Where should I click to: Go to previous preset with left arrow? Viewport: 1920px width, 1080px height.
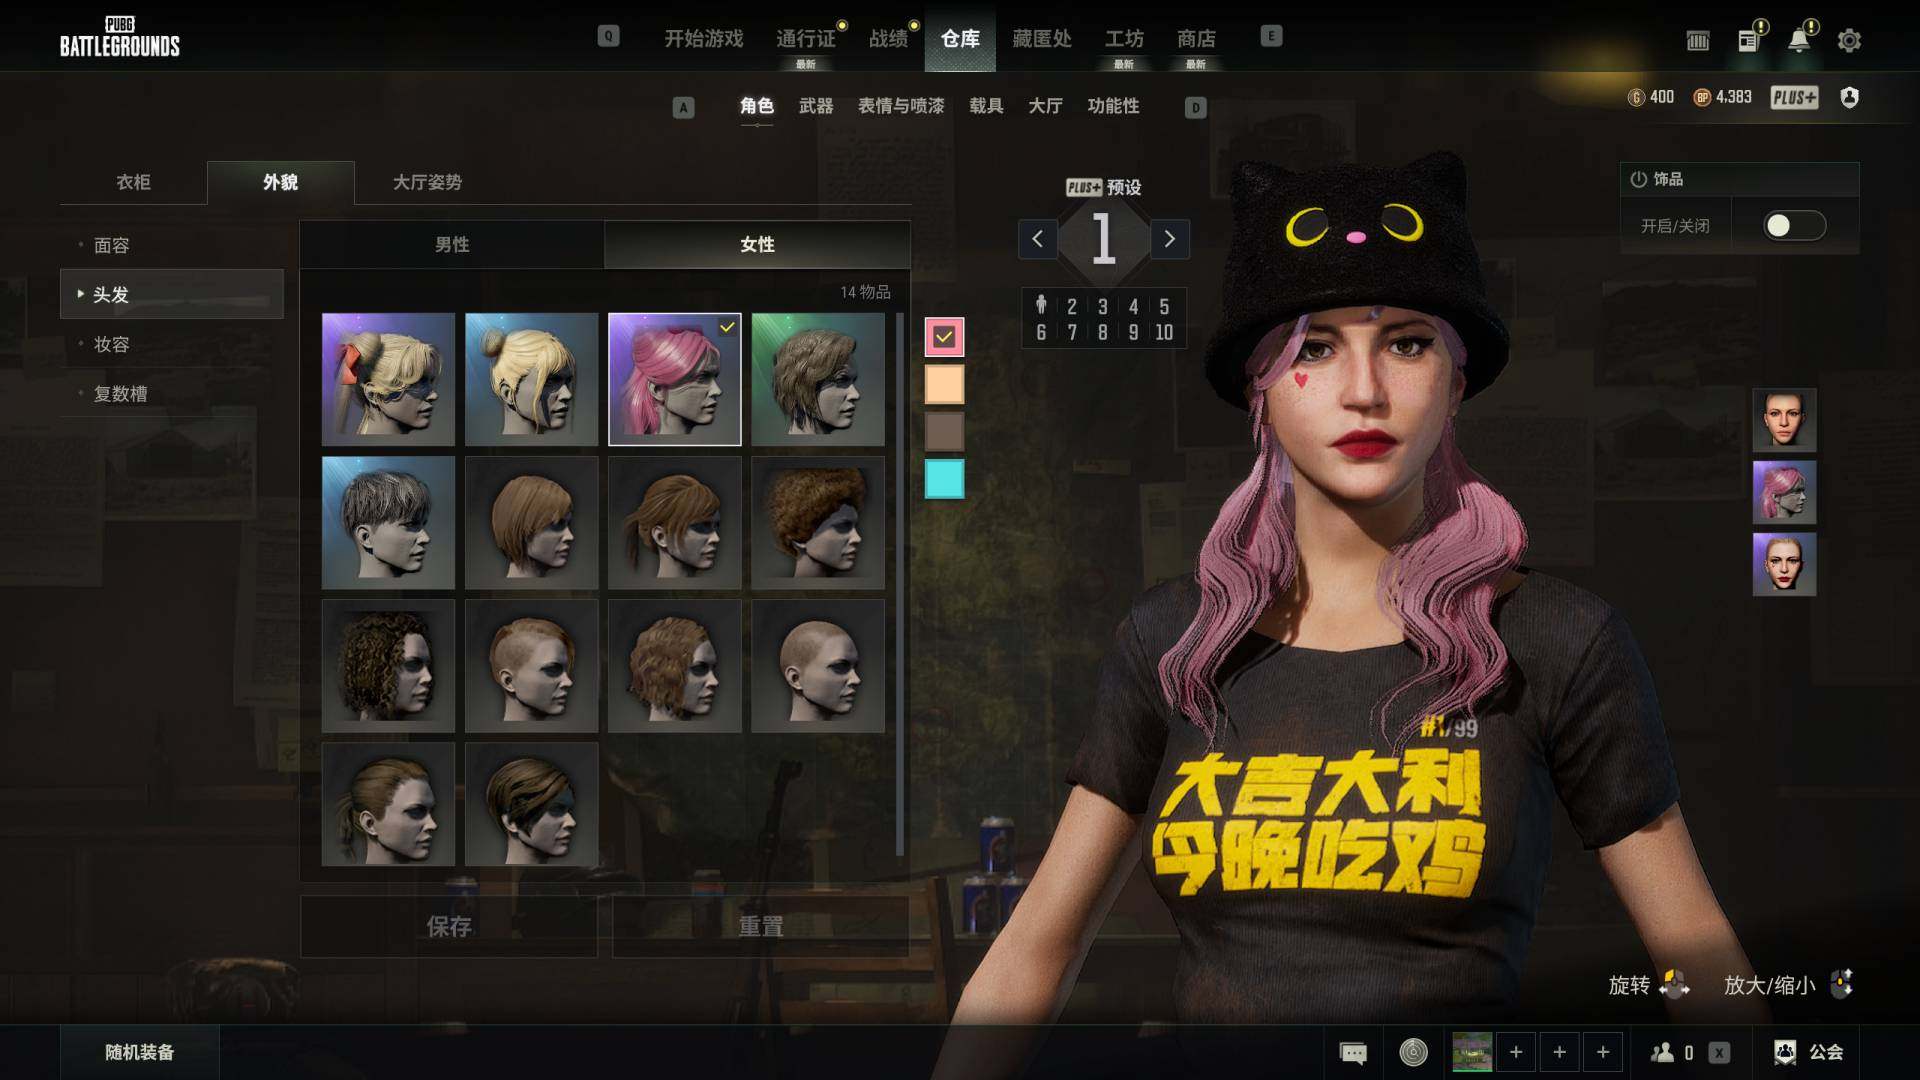click(1038, 239)
